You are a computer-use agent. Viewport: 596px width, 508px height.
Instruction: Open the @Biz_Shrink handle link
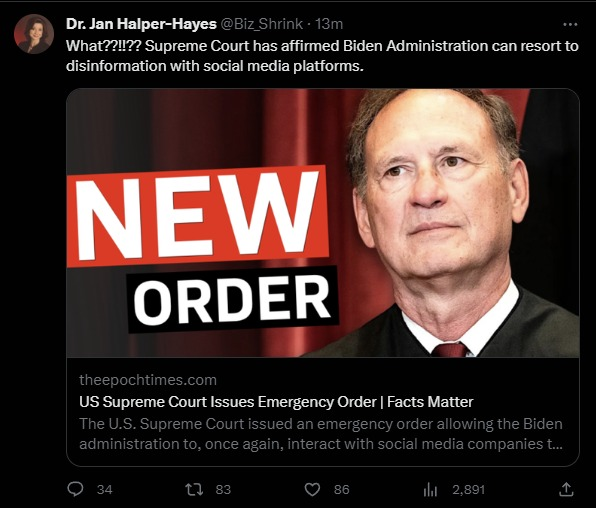(x=262, y=24)
